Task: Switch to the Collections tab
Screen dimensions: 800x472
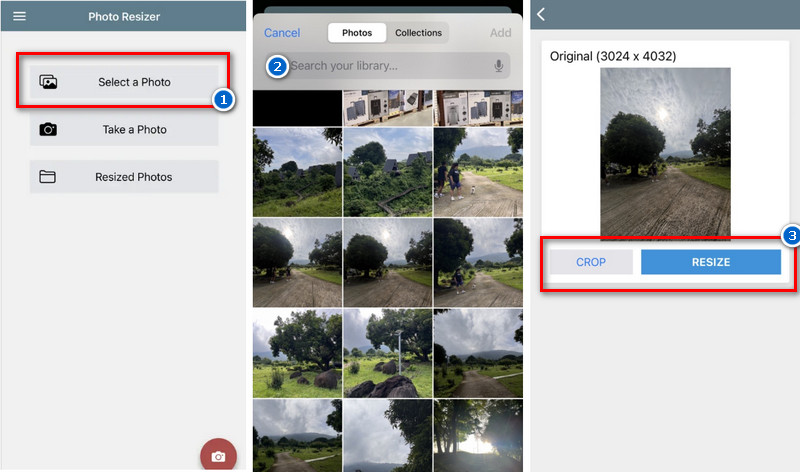Action: coord(418,33)
